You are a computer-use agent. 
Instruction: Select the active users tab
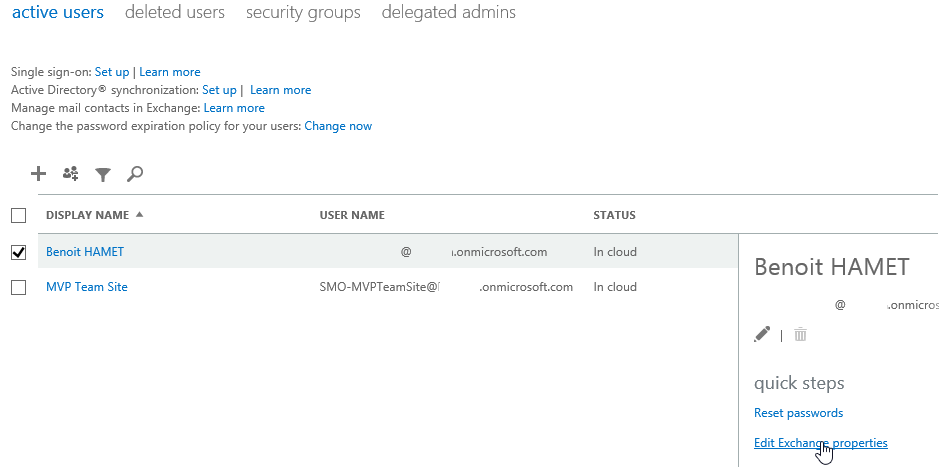(x=57, y=13)
